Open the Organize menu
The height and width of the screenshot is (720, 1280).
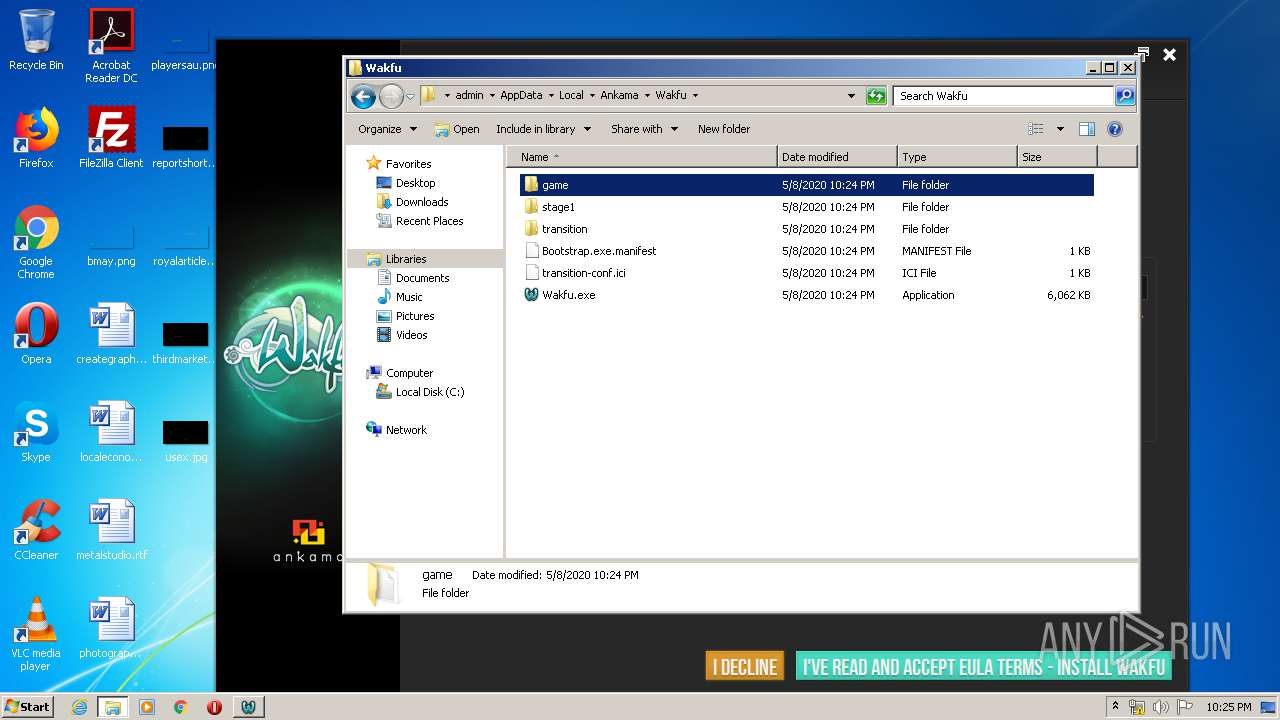[x=387, y=129]
